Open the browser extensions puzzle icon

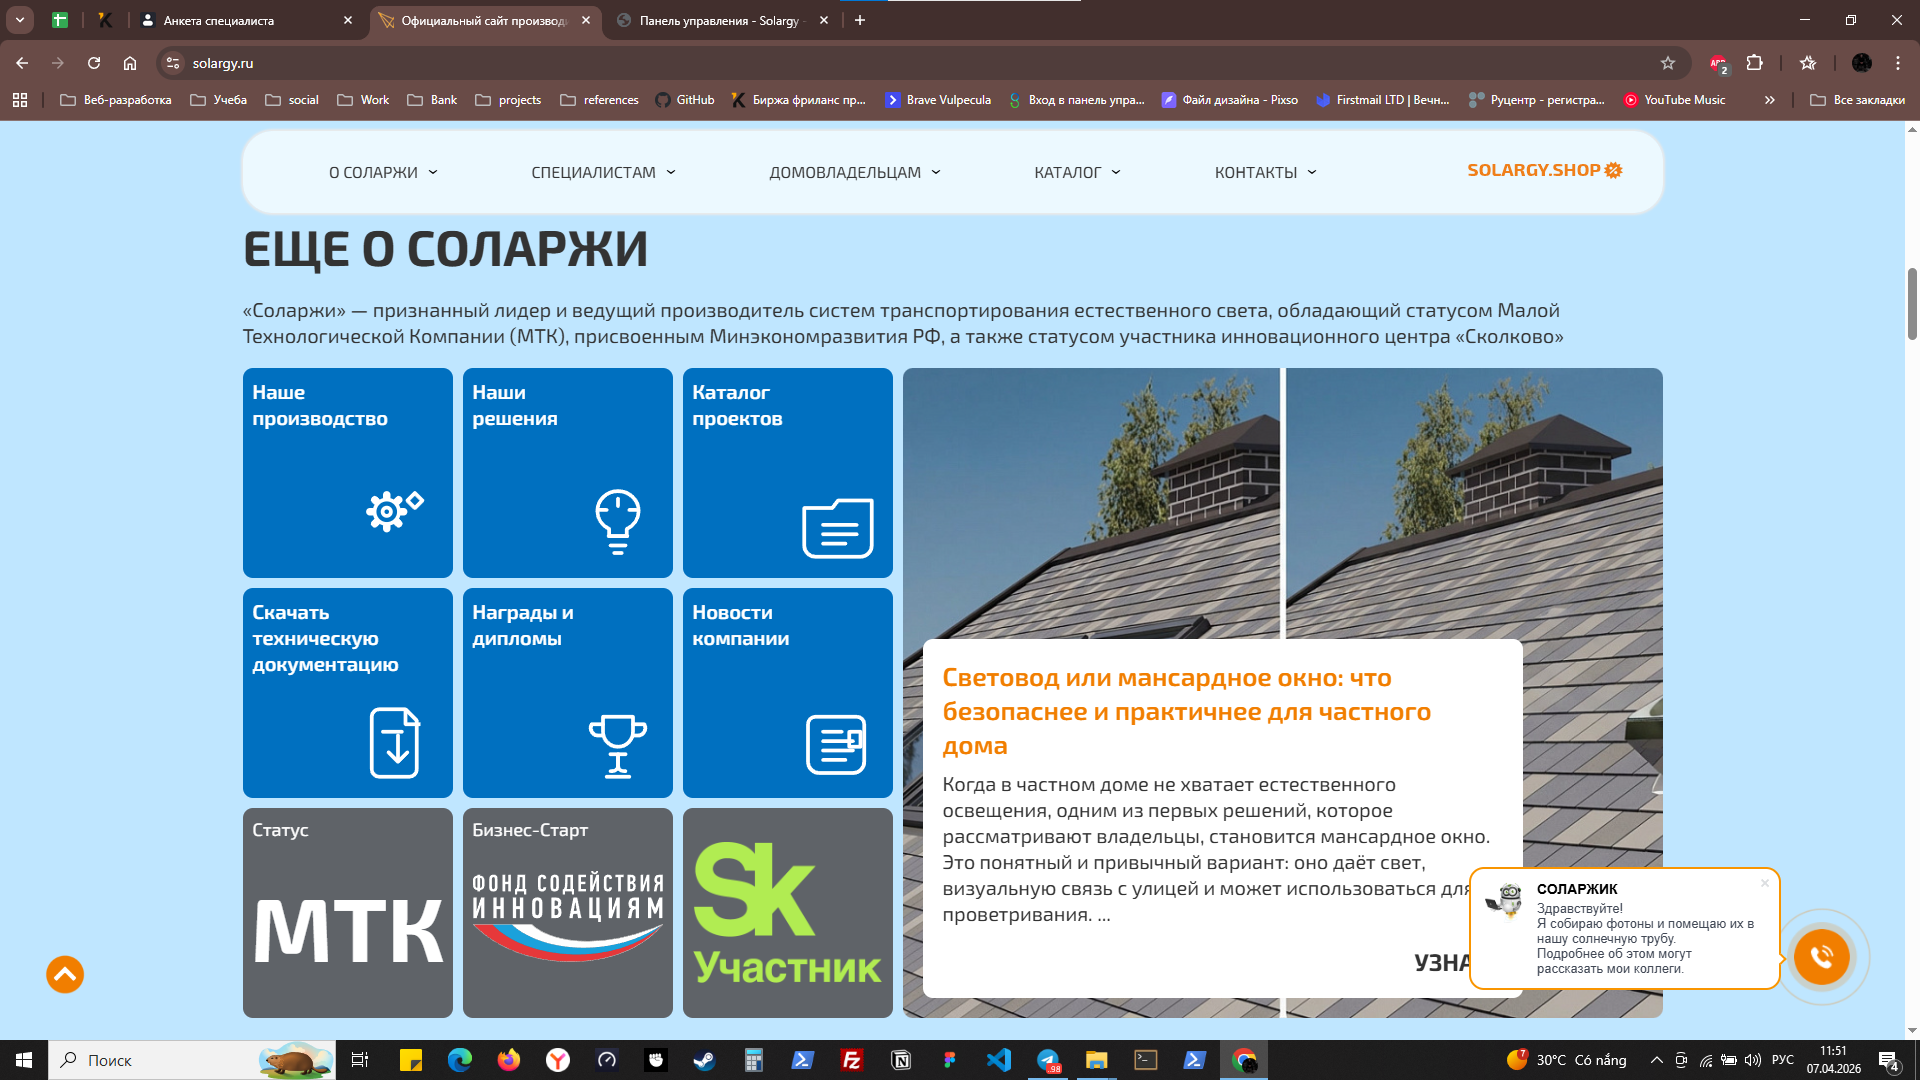1754,63
